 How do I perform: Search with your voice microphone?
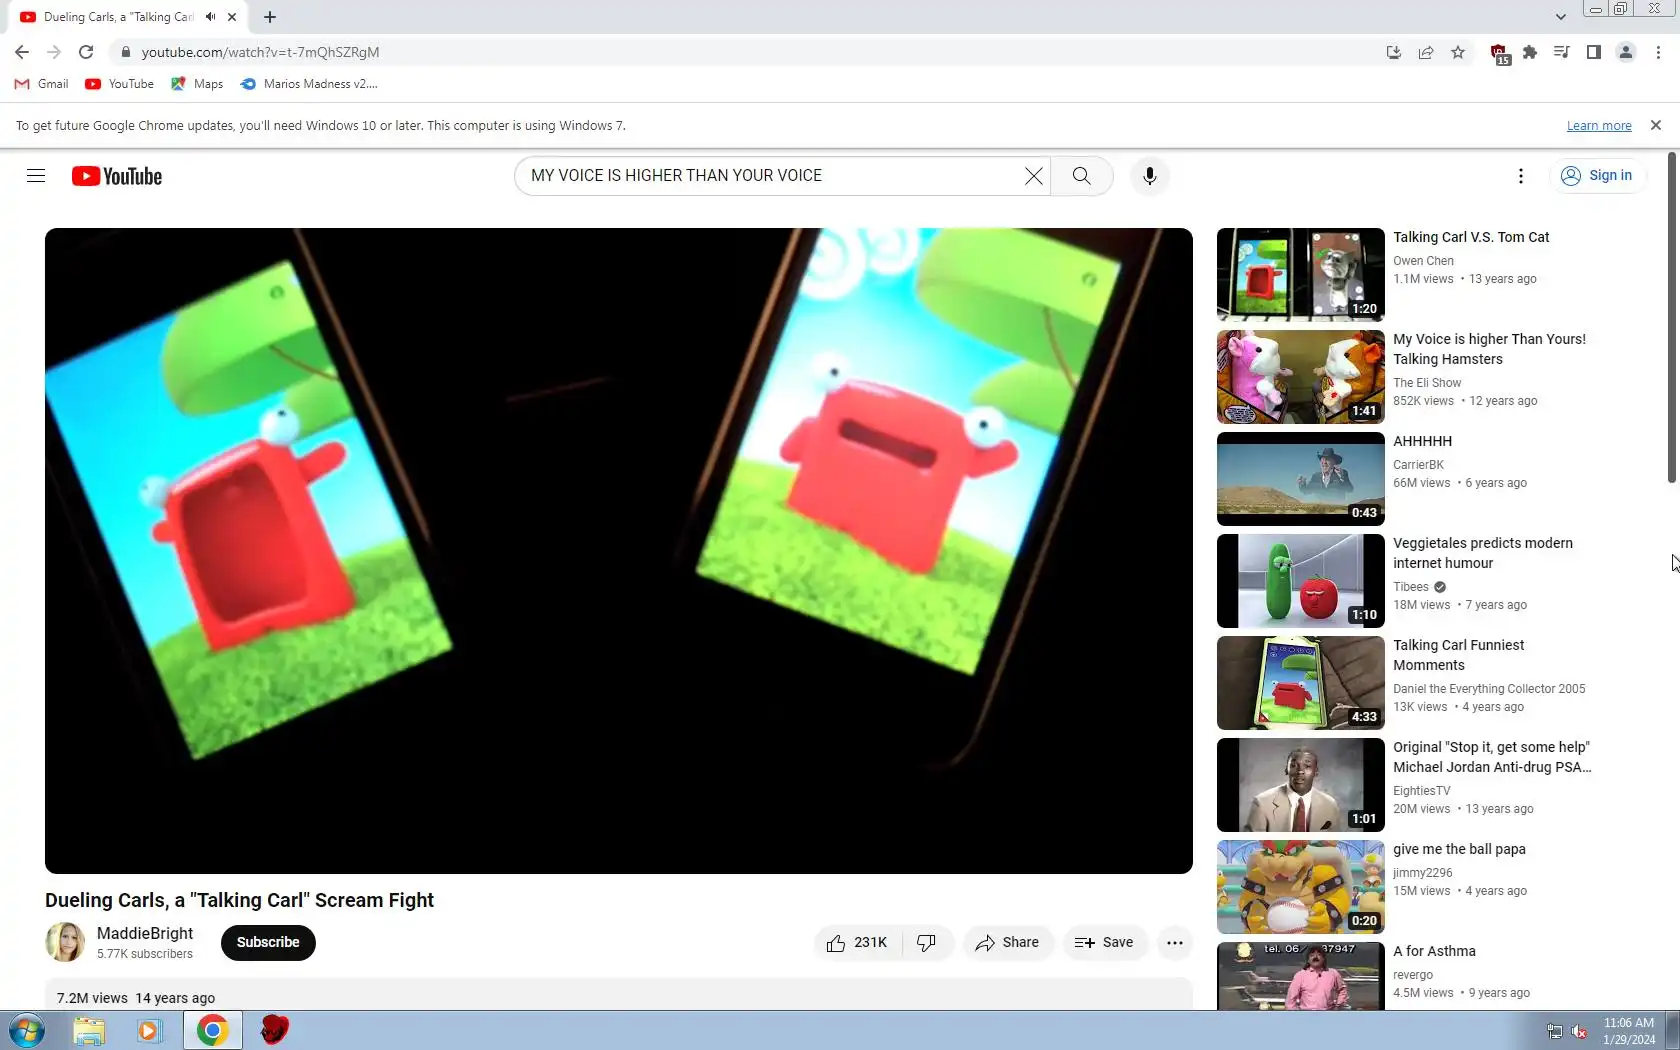point(1150,176)
